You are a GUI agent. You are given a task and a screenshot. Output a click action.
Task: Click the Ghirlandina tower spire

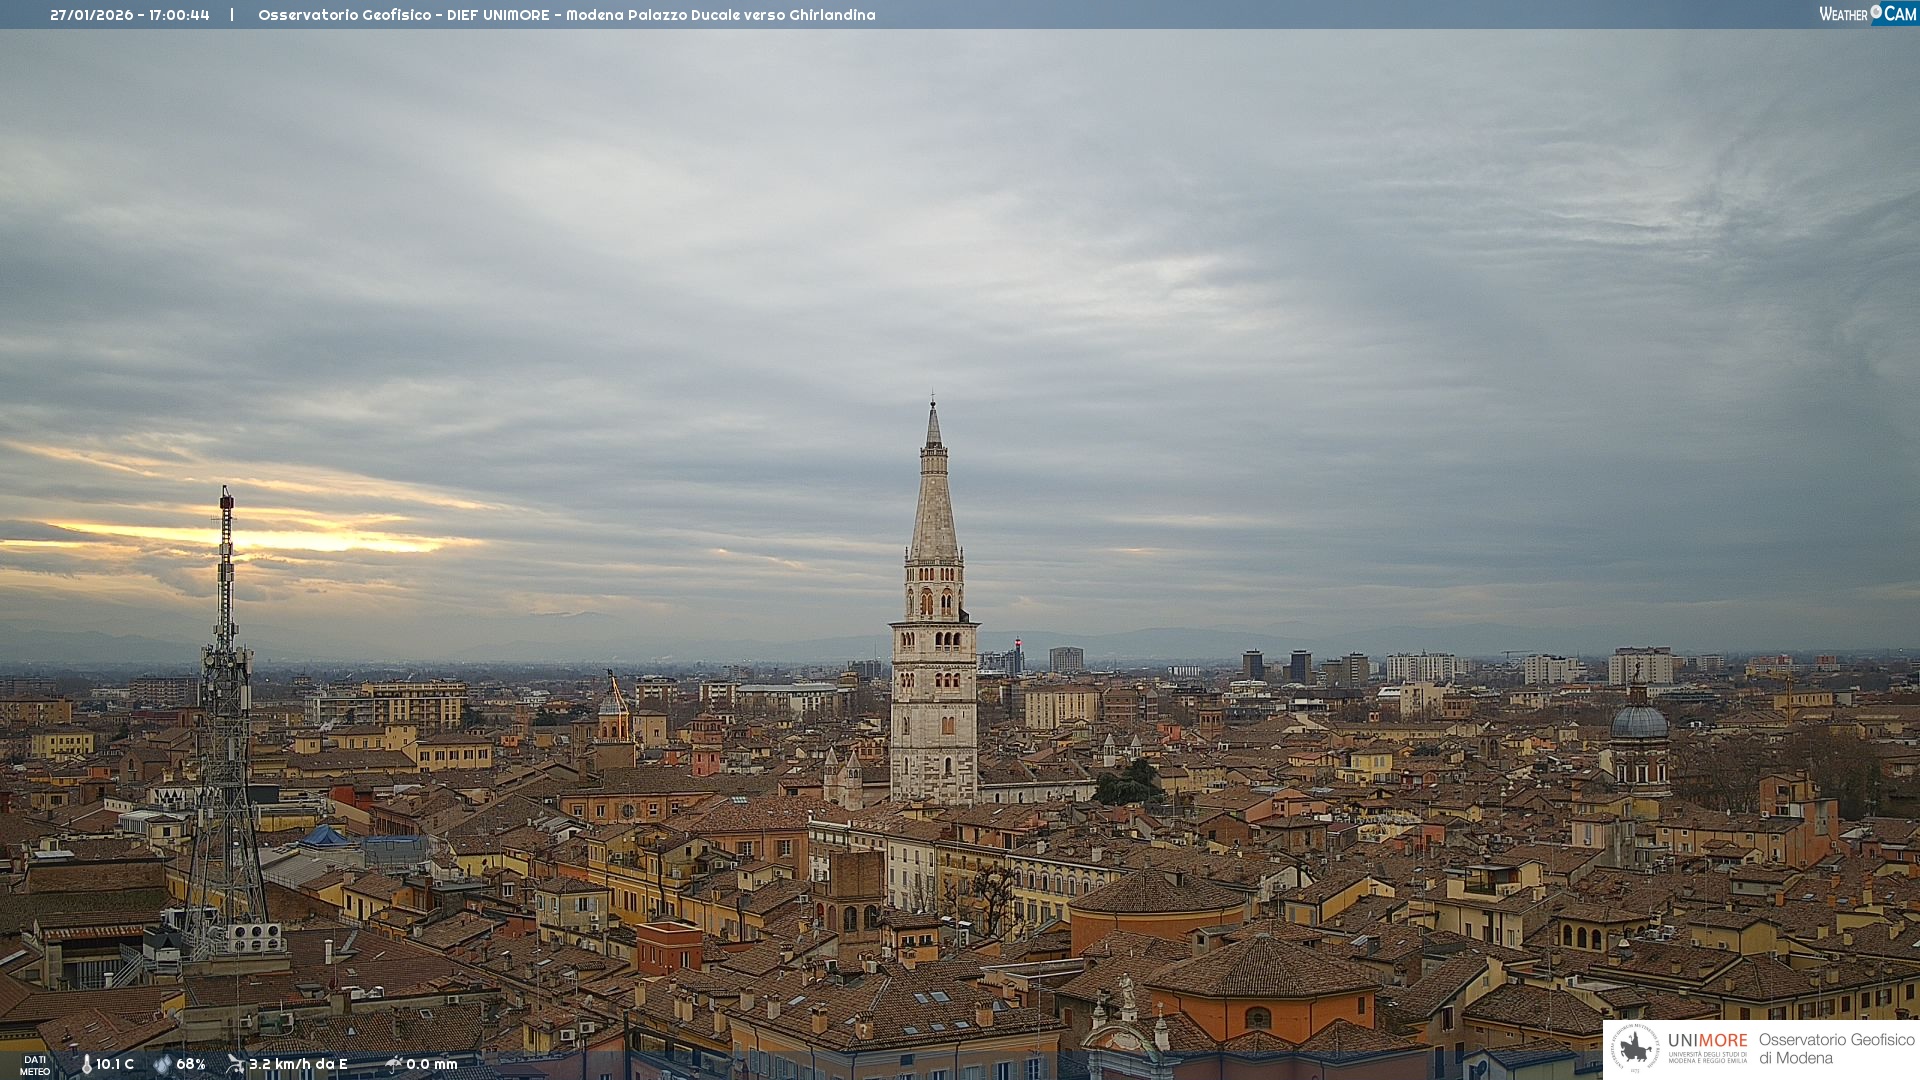[934, 490]
